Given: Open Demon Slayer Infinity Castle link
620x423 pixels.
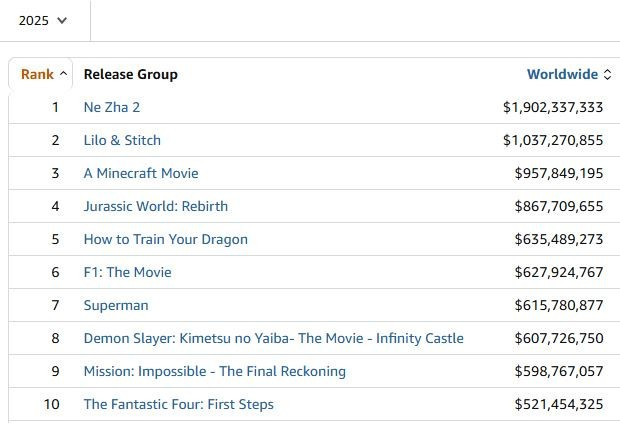Looking at the screenshot, I should (x=273, y=338).
